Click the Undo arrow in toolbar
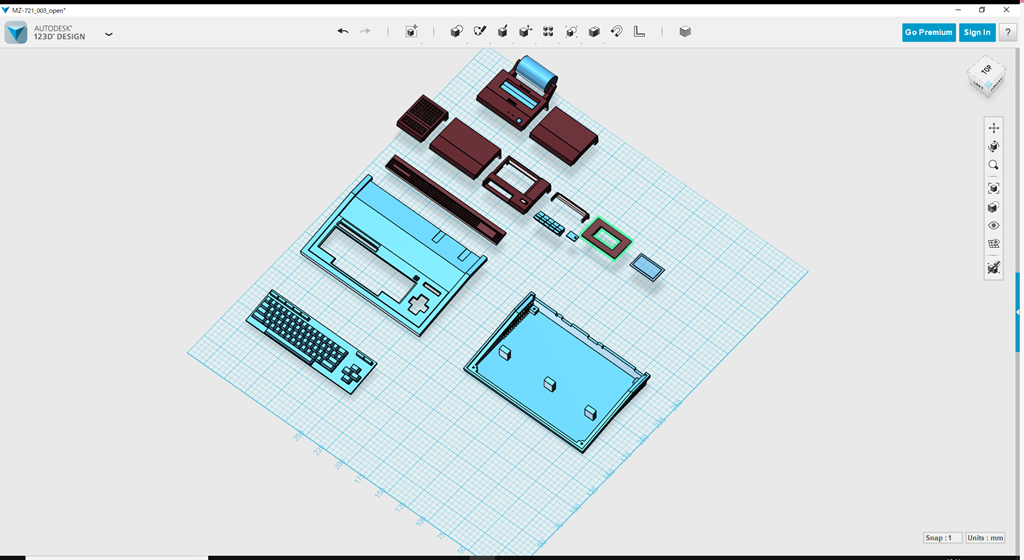The height and width of the screenshot is (560, 1024). [x=343, y=32]
